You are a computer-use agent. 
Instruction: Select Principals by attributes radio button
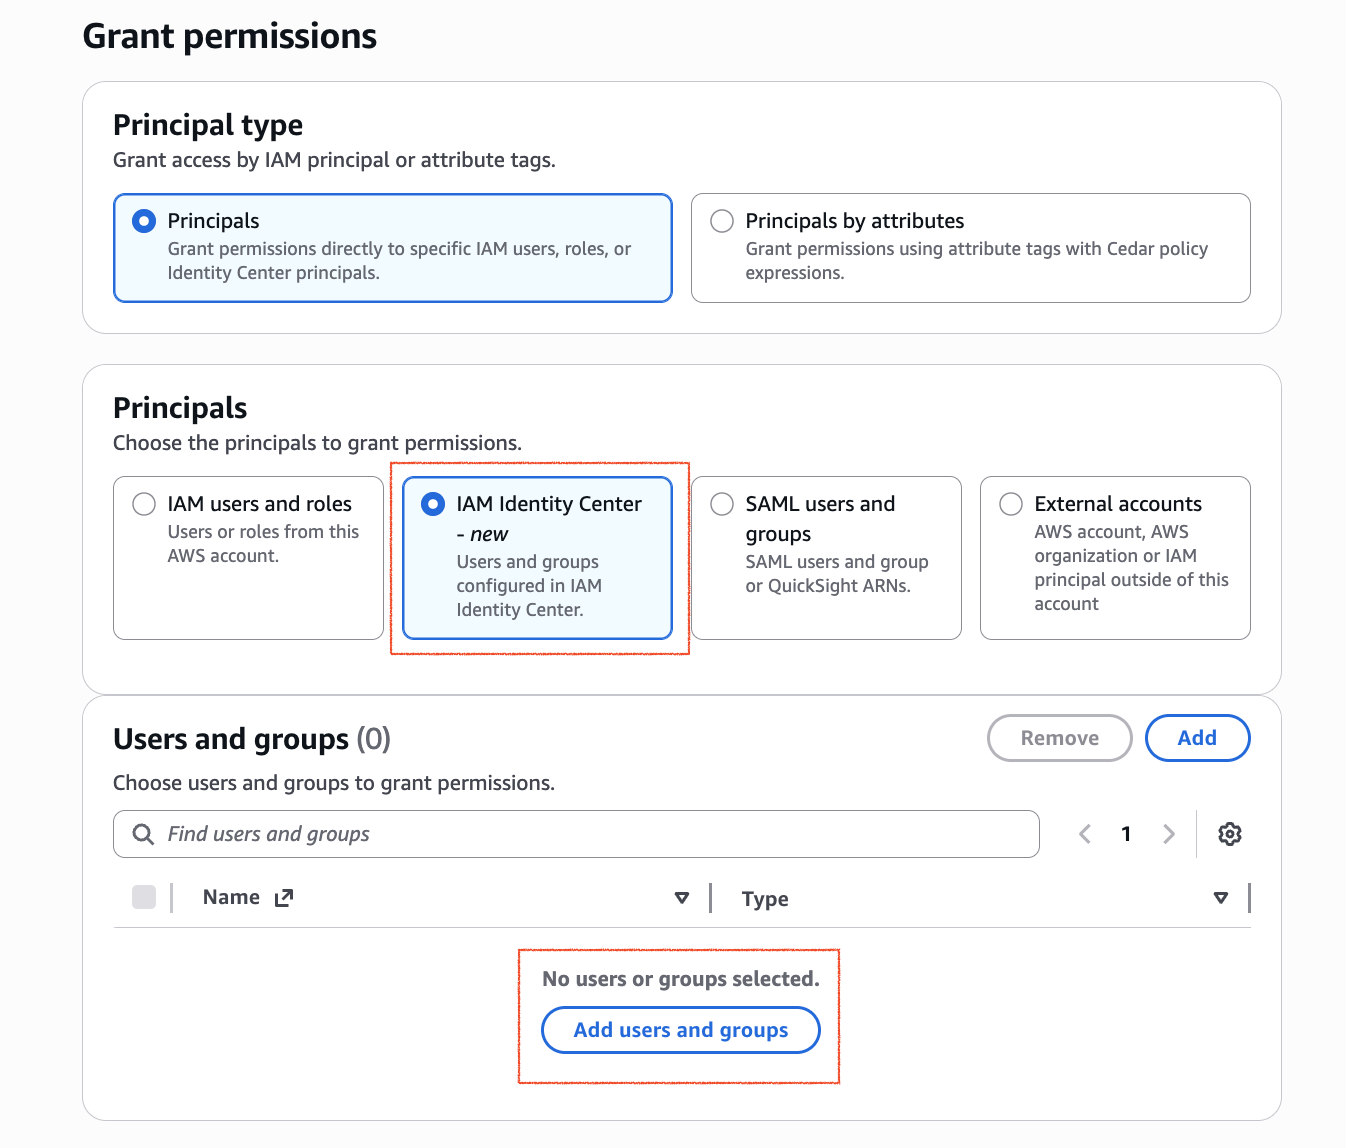[722, 221]
